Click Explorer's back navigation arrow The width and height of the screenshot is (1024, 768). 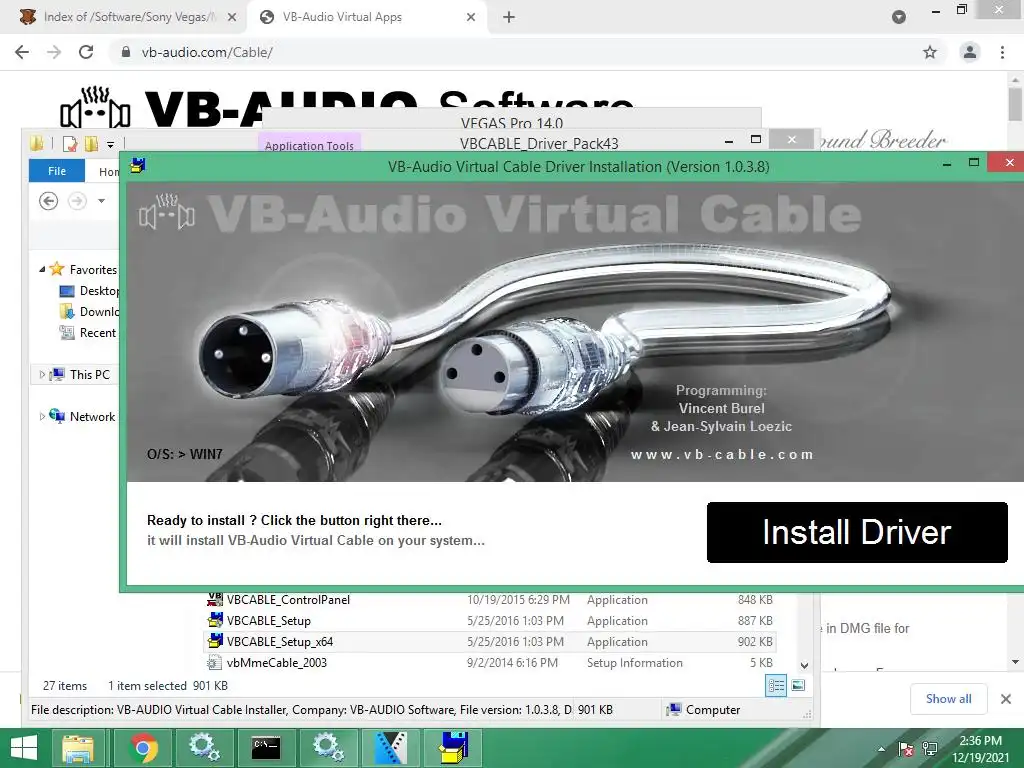click(x=48, y=200)
